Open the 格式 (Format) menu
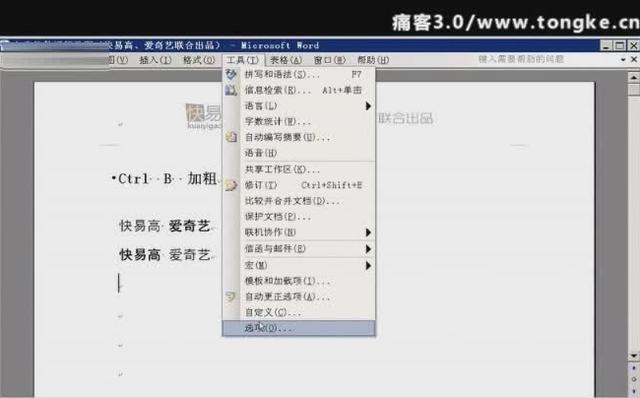 [199, 60]
